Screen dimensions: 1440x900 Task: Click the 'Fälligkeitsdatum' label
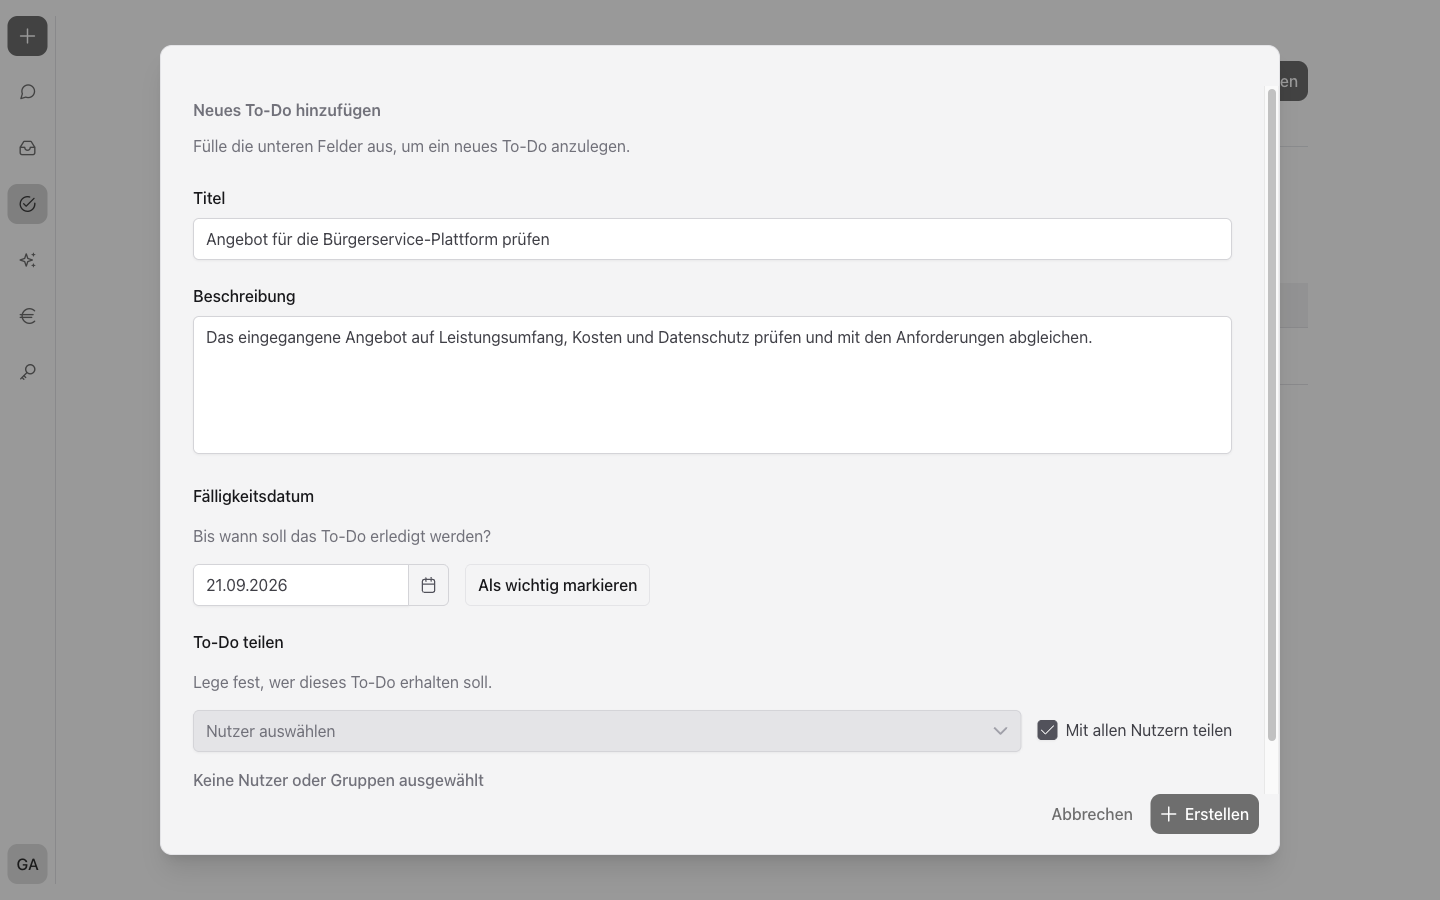[253, 496]
